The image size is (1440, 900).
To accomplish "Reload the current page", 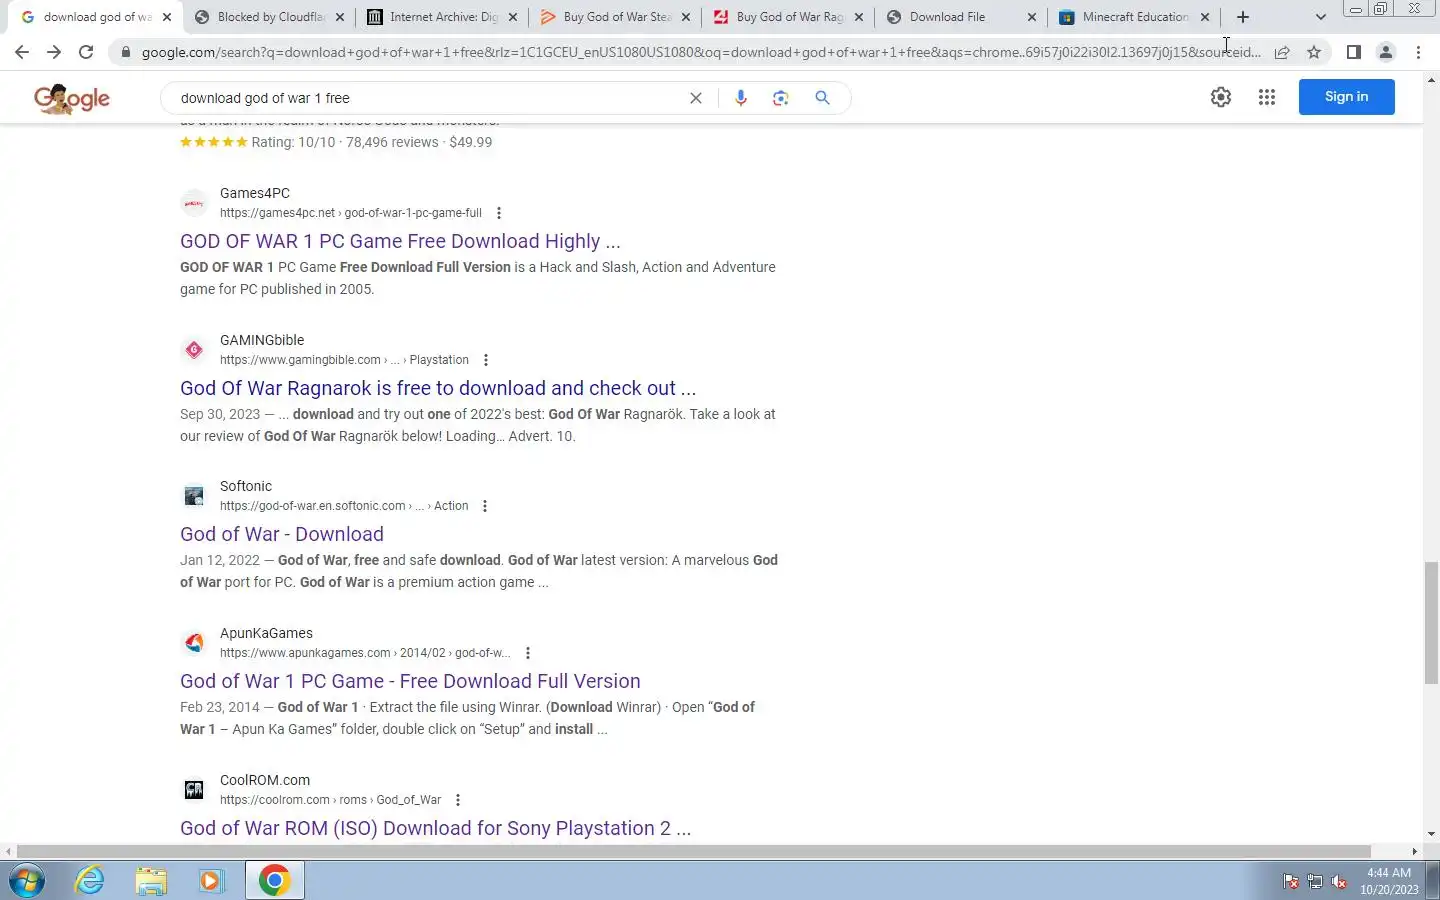I will click(86, 52).
